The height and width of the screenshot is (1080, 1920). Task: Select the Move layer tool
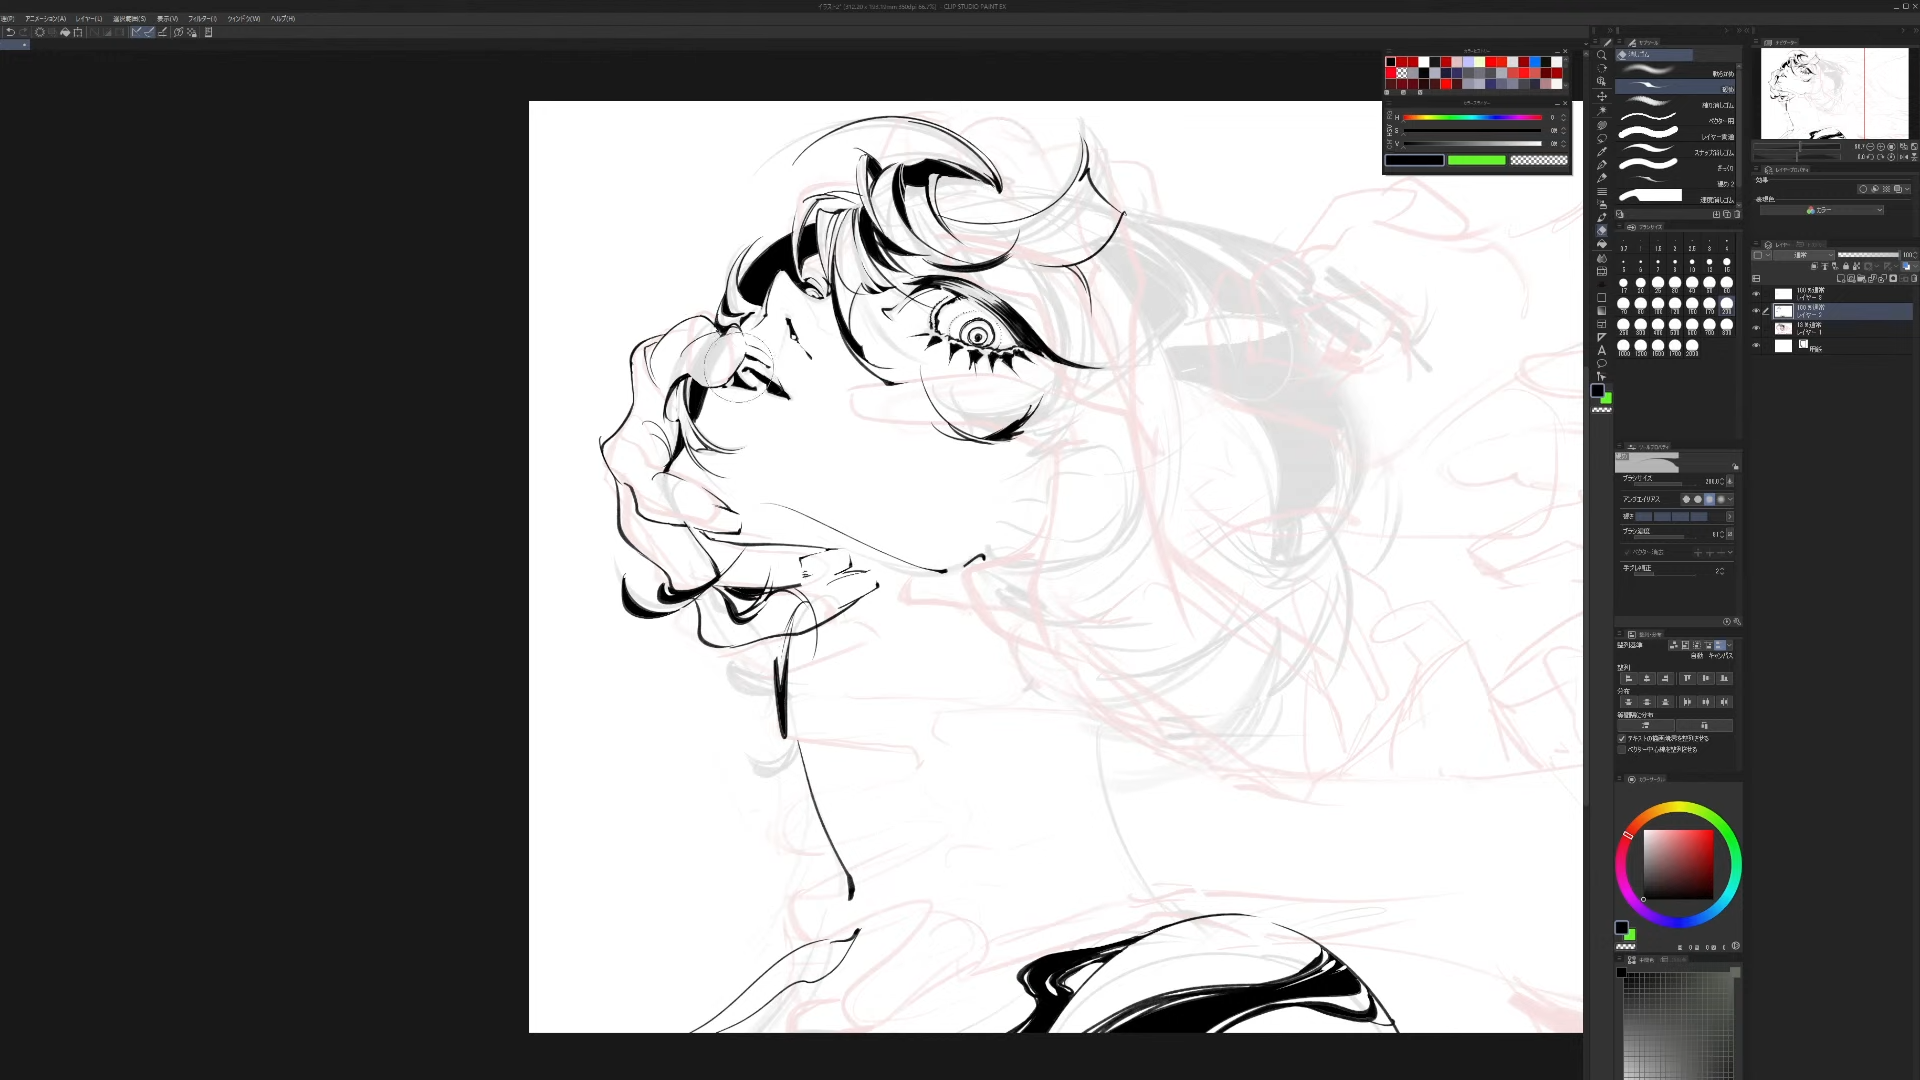point(1601,96)
